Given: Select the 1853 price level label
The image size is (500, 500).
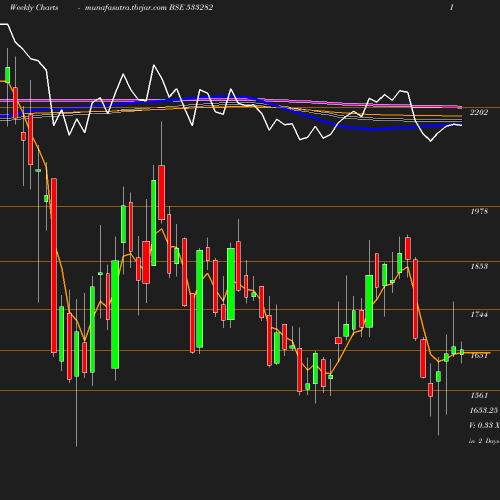Looking at the screenshot, I should tap(479, 266).
